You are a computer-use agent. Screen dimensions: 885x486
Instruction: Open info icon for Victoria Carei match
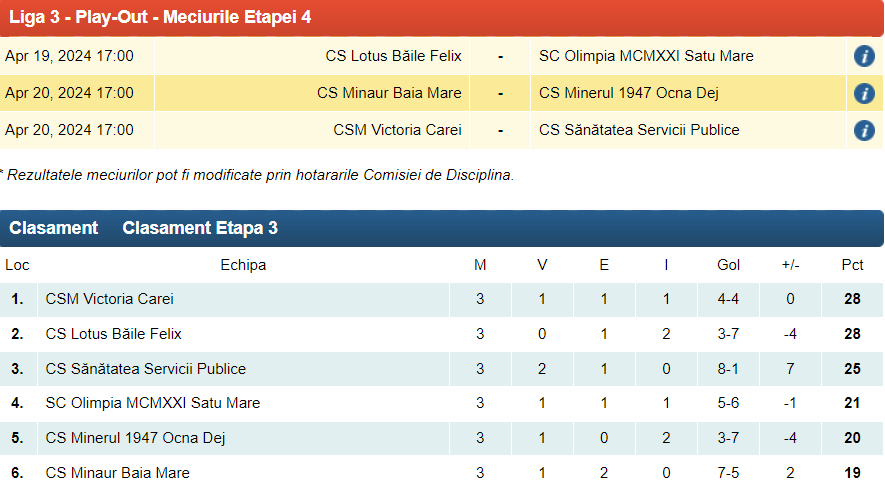coord(864,130)
